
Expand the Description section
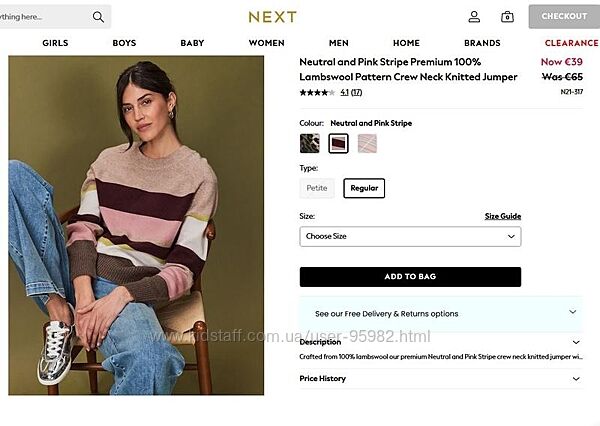click(x=441, y=342)
